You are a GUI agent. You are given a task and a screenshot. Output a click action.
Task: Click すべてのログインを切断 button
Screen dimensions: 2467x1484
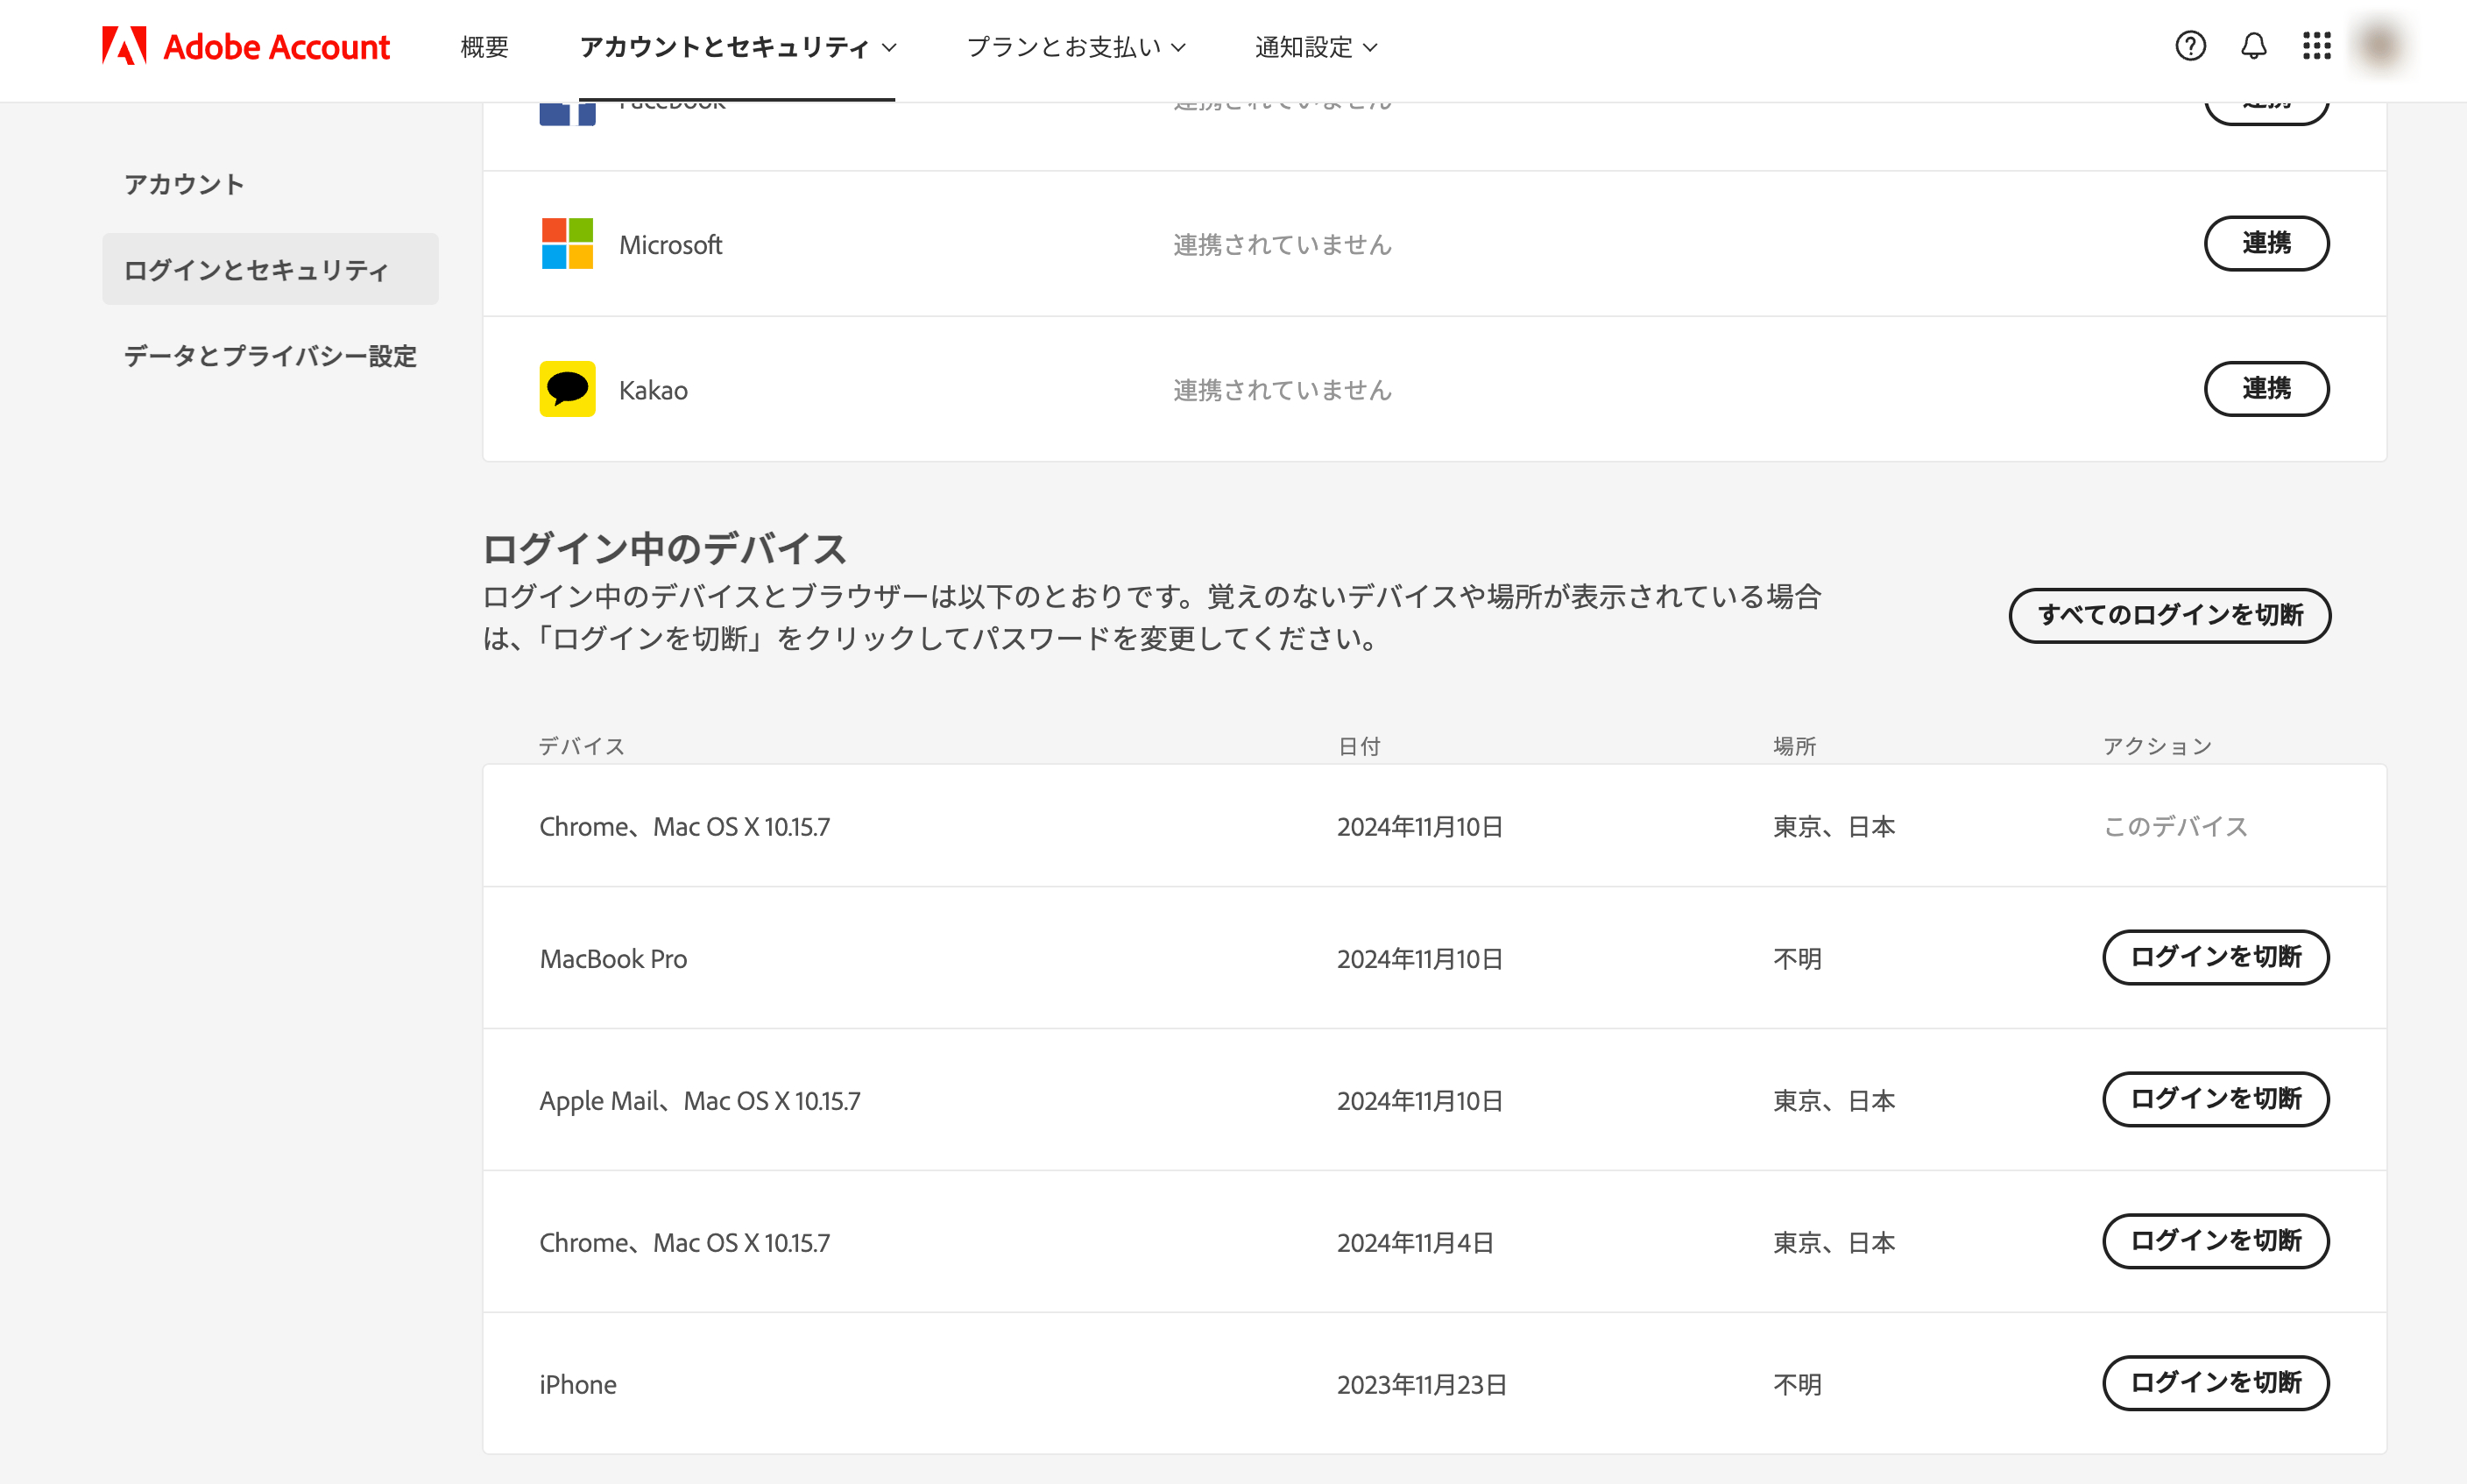(2170, 615)
